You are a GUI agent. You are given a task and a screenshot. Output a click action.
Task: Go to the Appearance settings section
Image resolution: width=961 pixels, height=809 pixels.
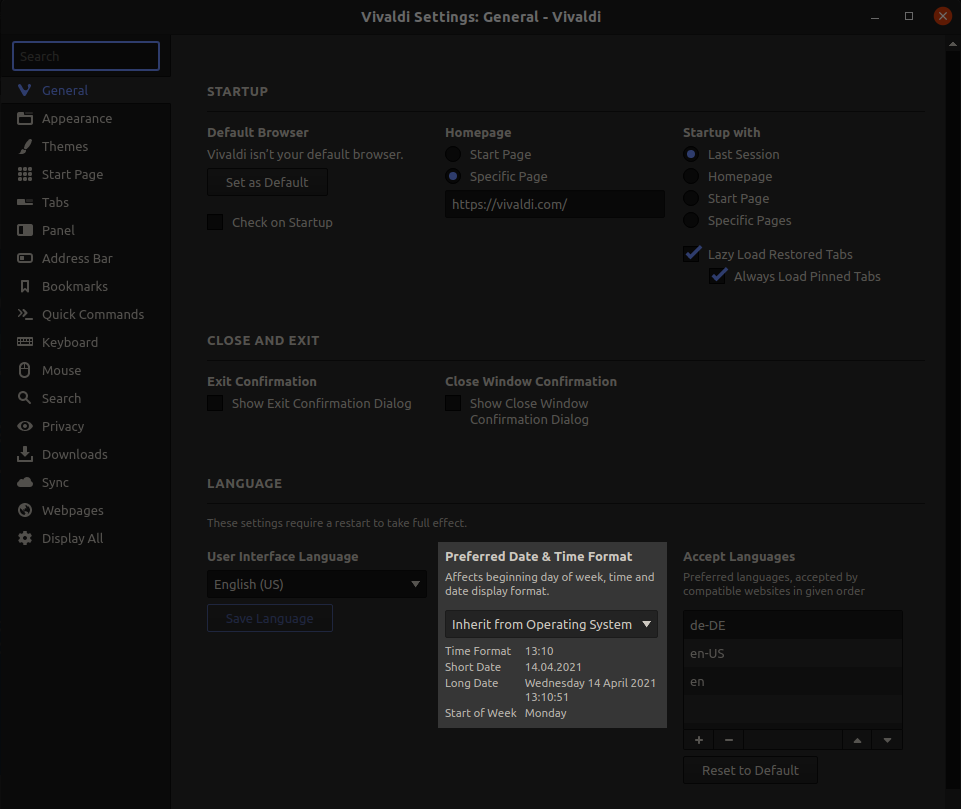(x=76, y=119)
